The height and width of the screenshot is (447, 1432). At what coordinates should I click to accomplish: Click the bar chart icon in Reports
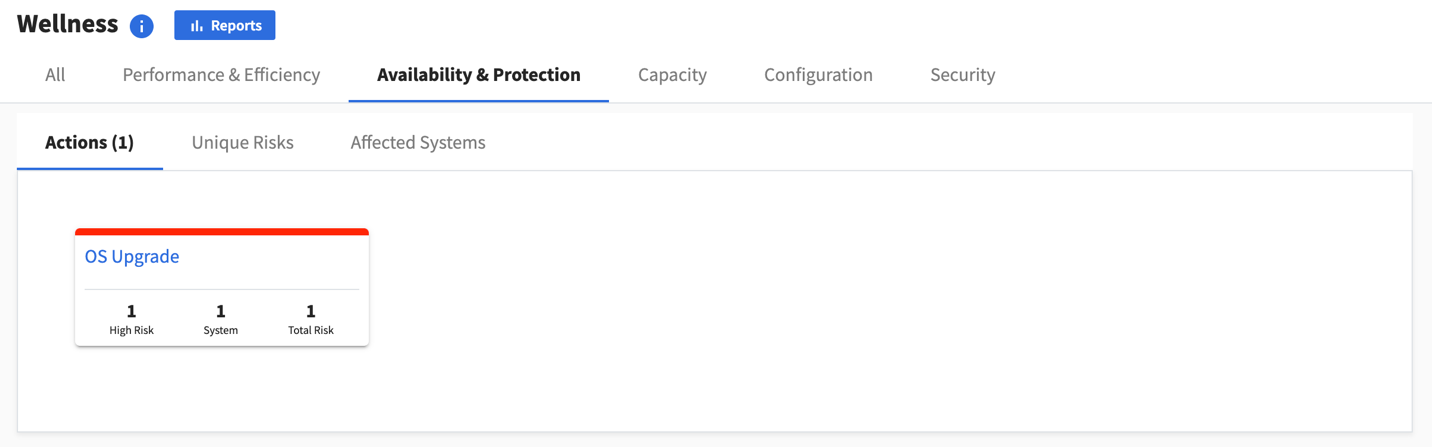[x=197, y=26]
